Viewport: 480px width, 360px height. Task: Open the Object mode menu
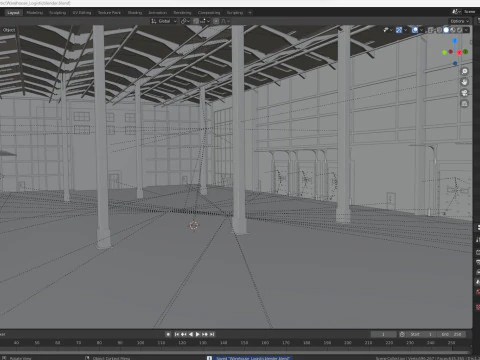click(x=9, y=30)
